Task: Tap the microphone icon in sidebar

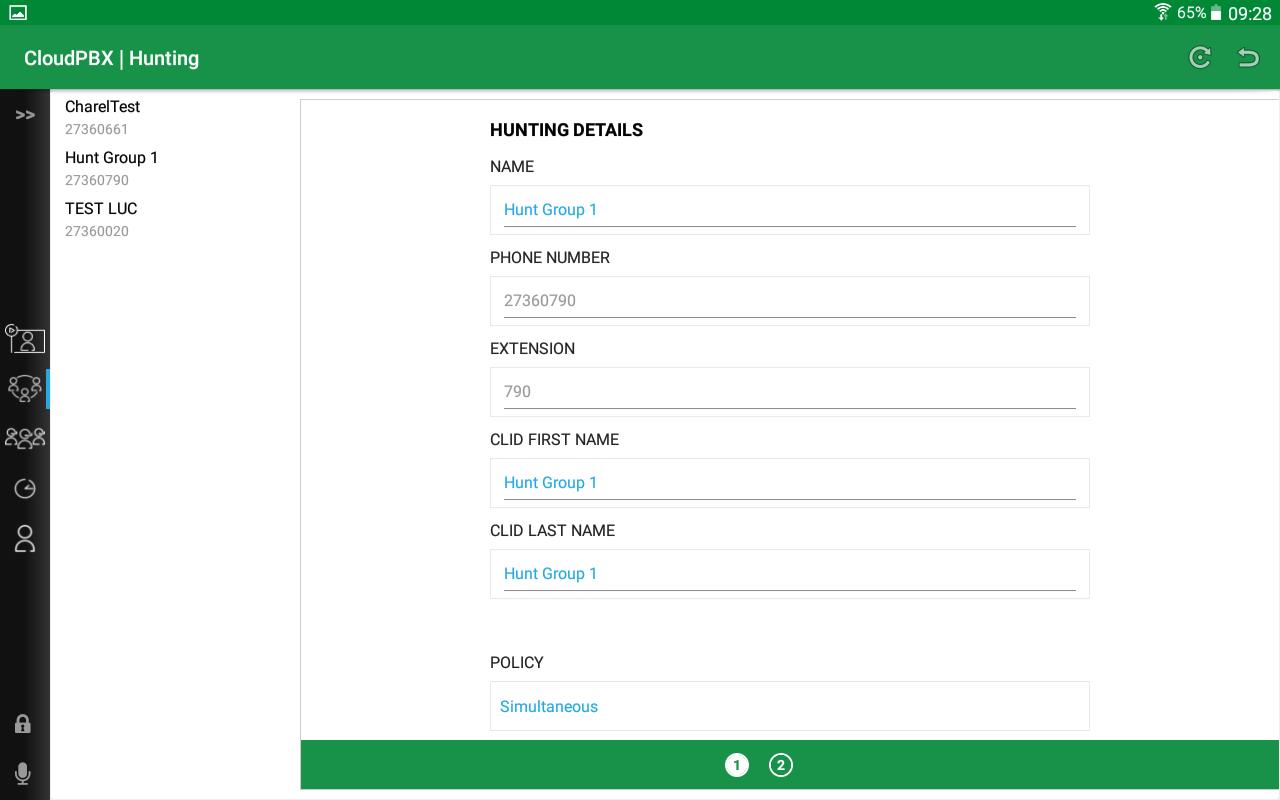Action: pyautogui.click(x=23, y=773)
